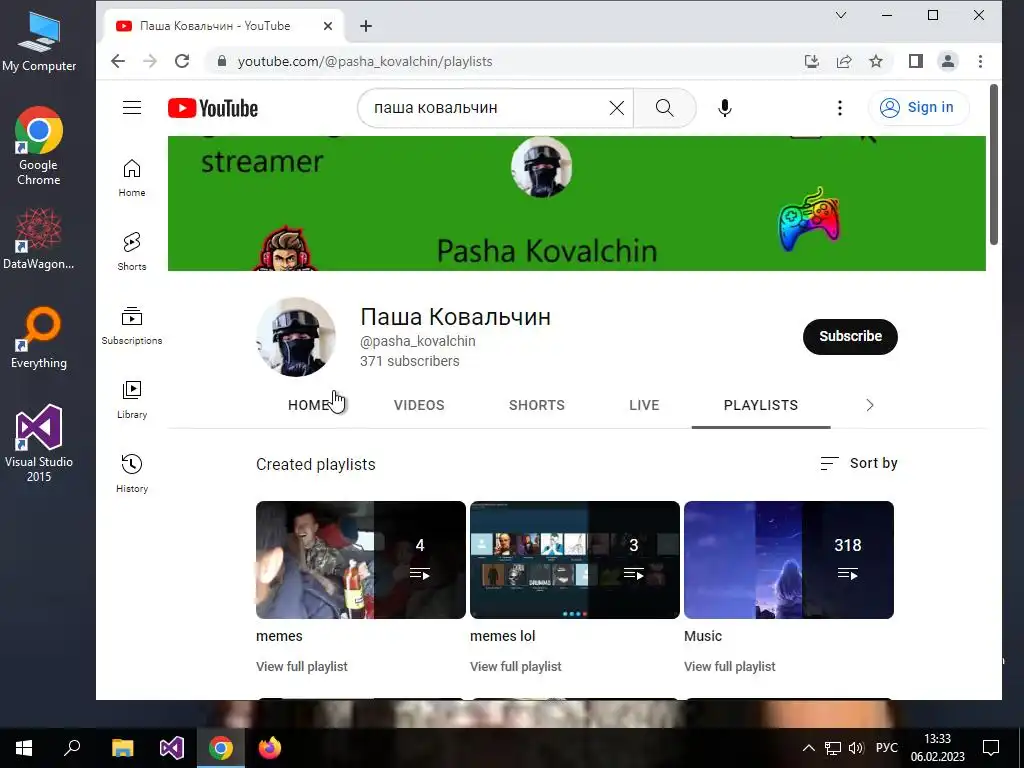This screenshot has width=1024, height=768.
Task: Open Subscriptions in YouTube sidebar
Action: click(x=132, y=326)
